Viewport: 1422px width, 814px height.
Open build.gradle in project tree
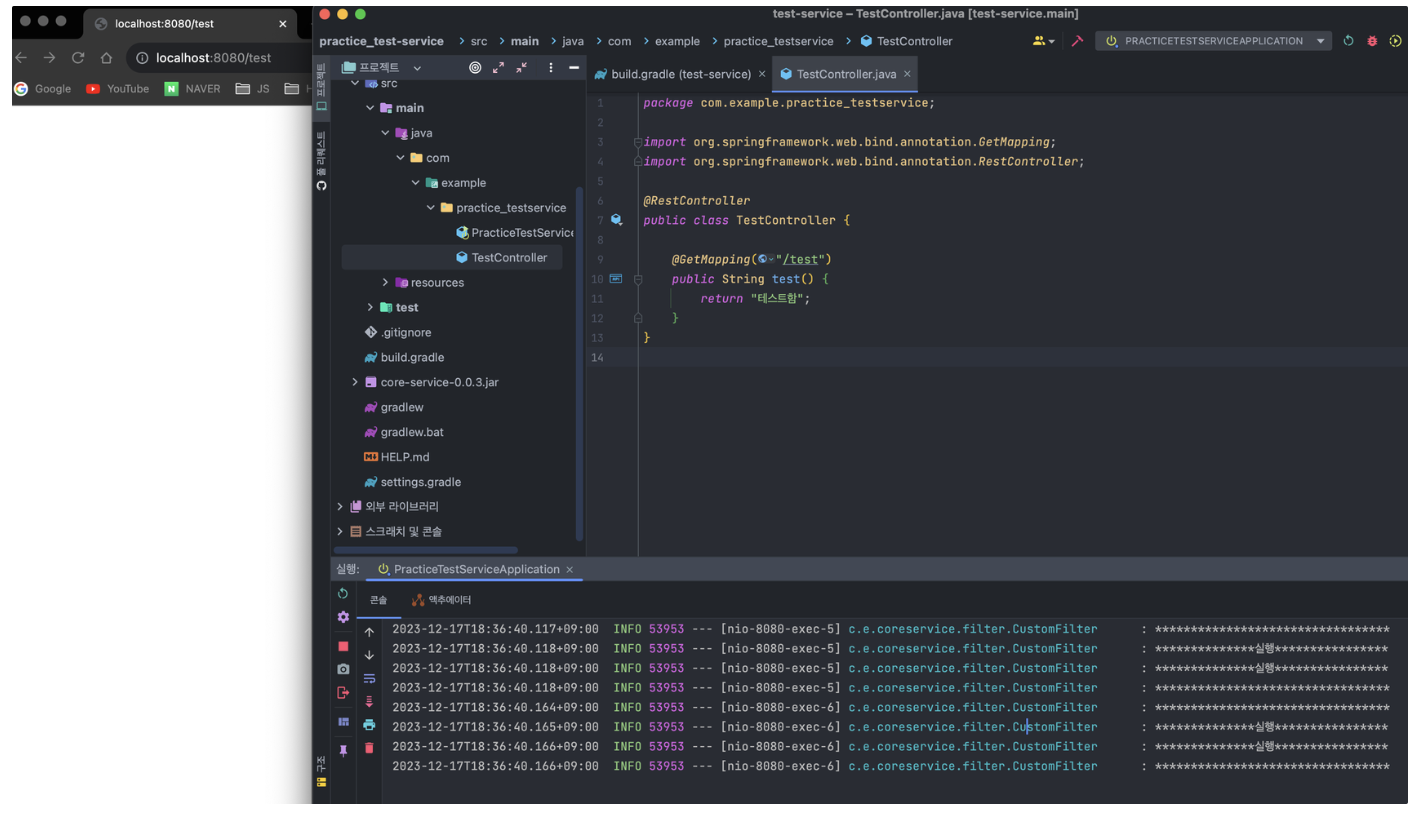404,357
